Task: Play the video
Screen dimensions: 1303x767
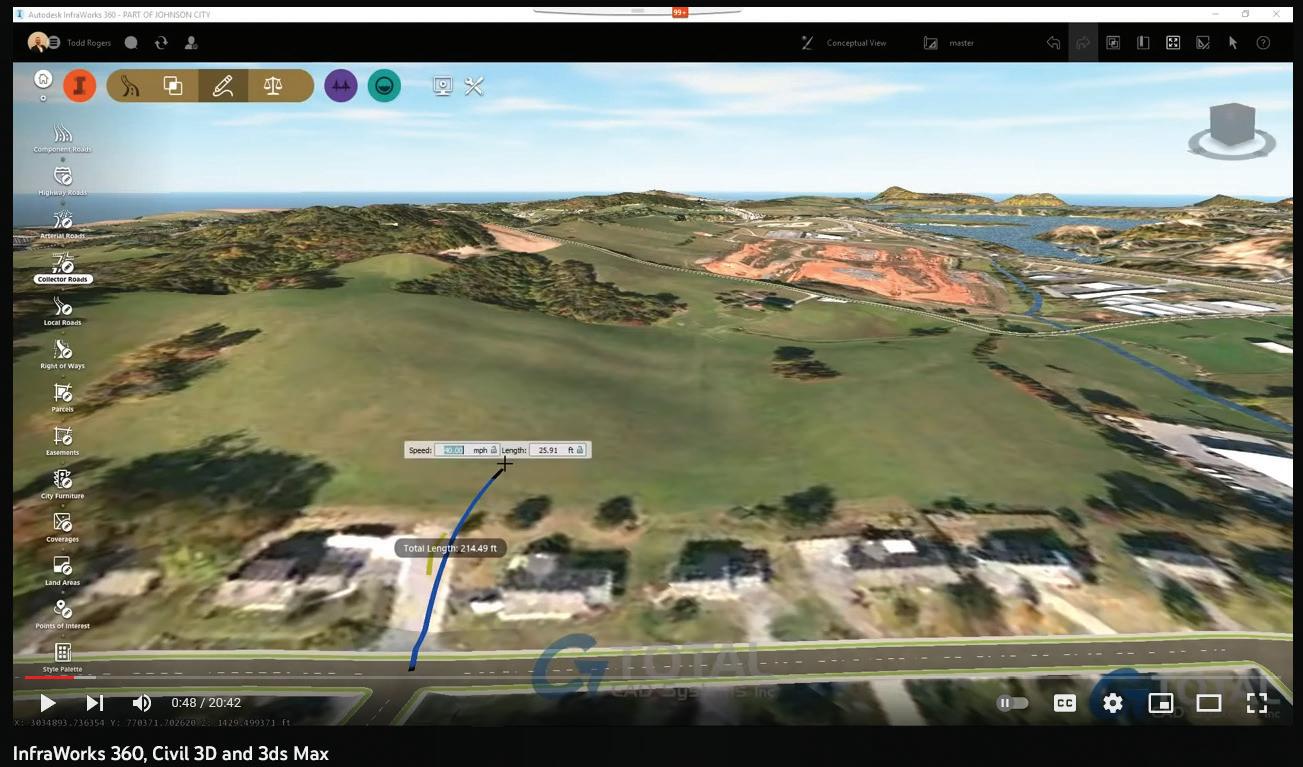Action: point(47,703)
